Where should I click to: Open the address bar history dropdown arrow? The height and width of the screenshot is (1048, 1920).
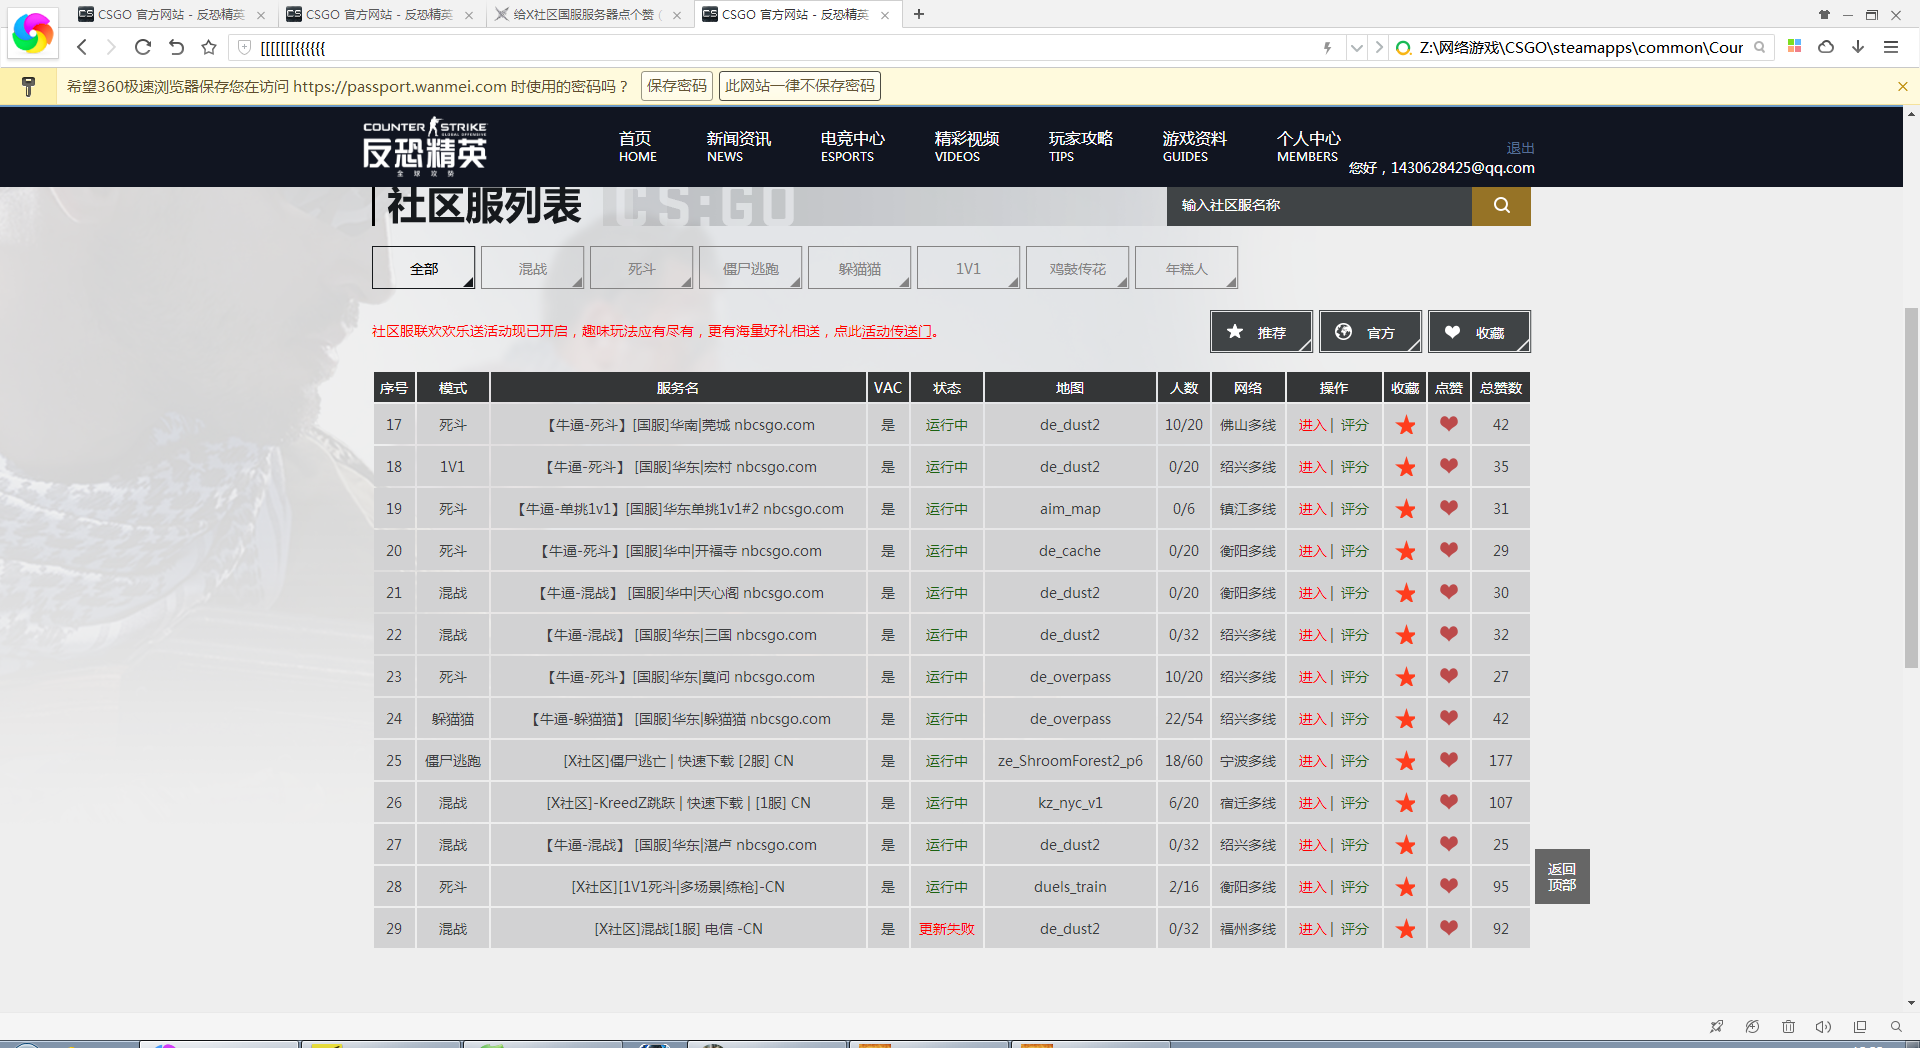point(1356,47)
